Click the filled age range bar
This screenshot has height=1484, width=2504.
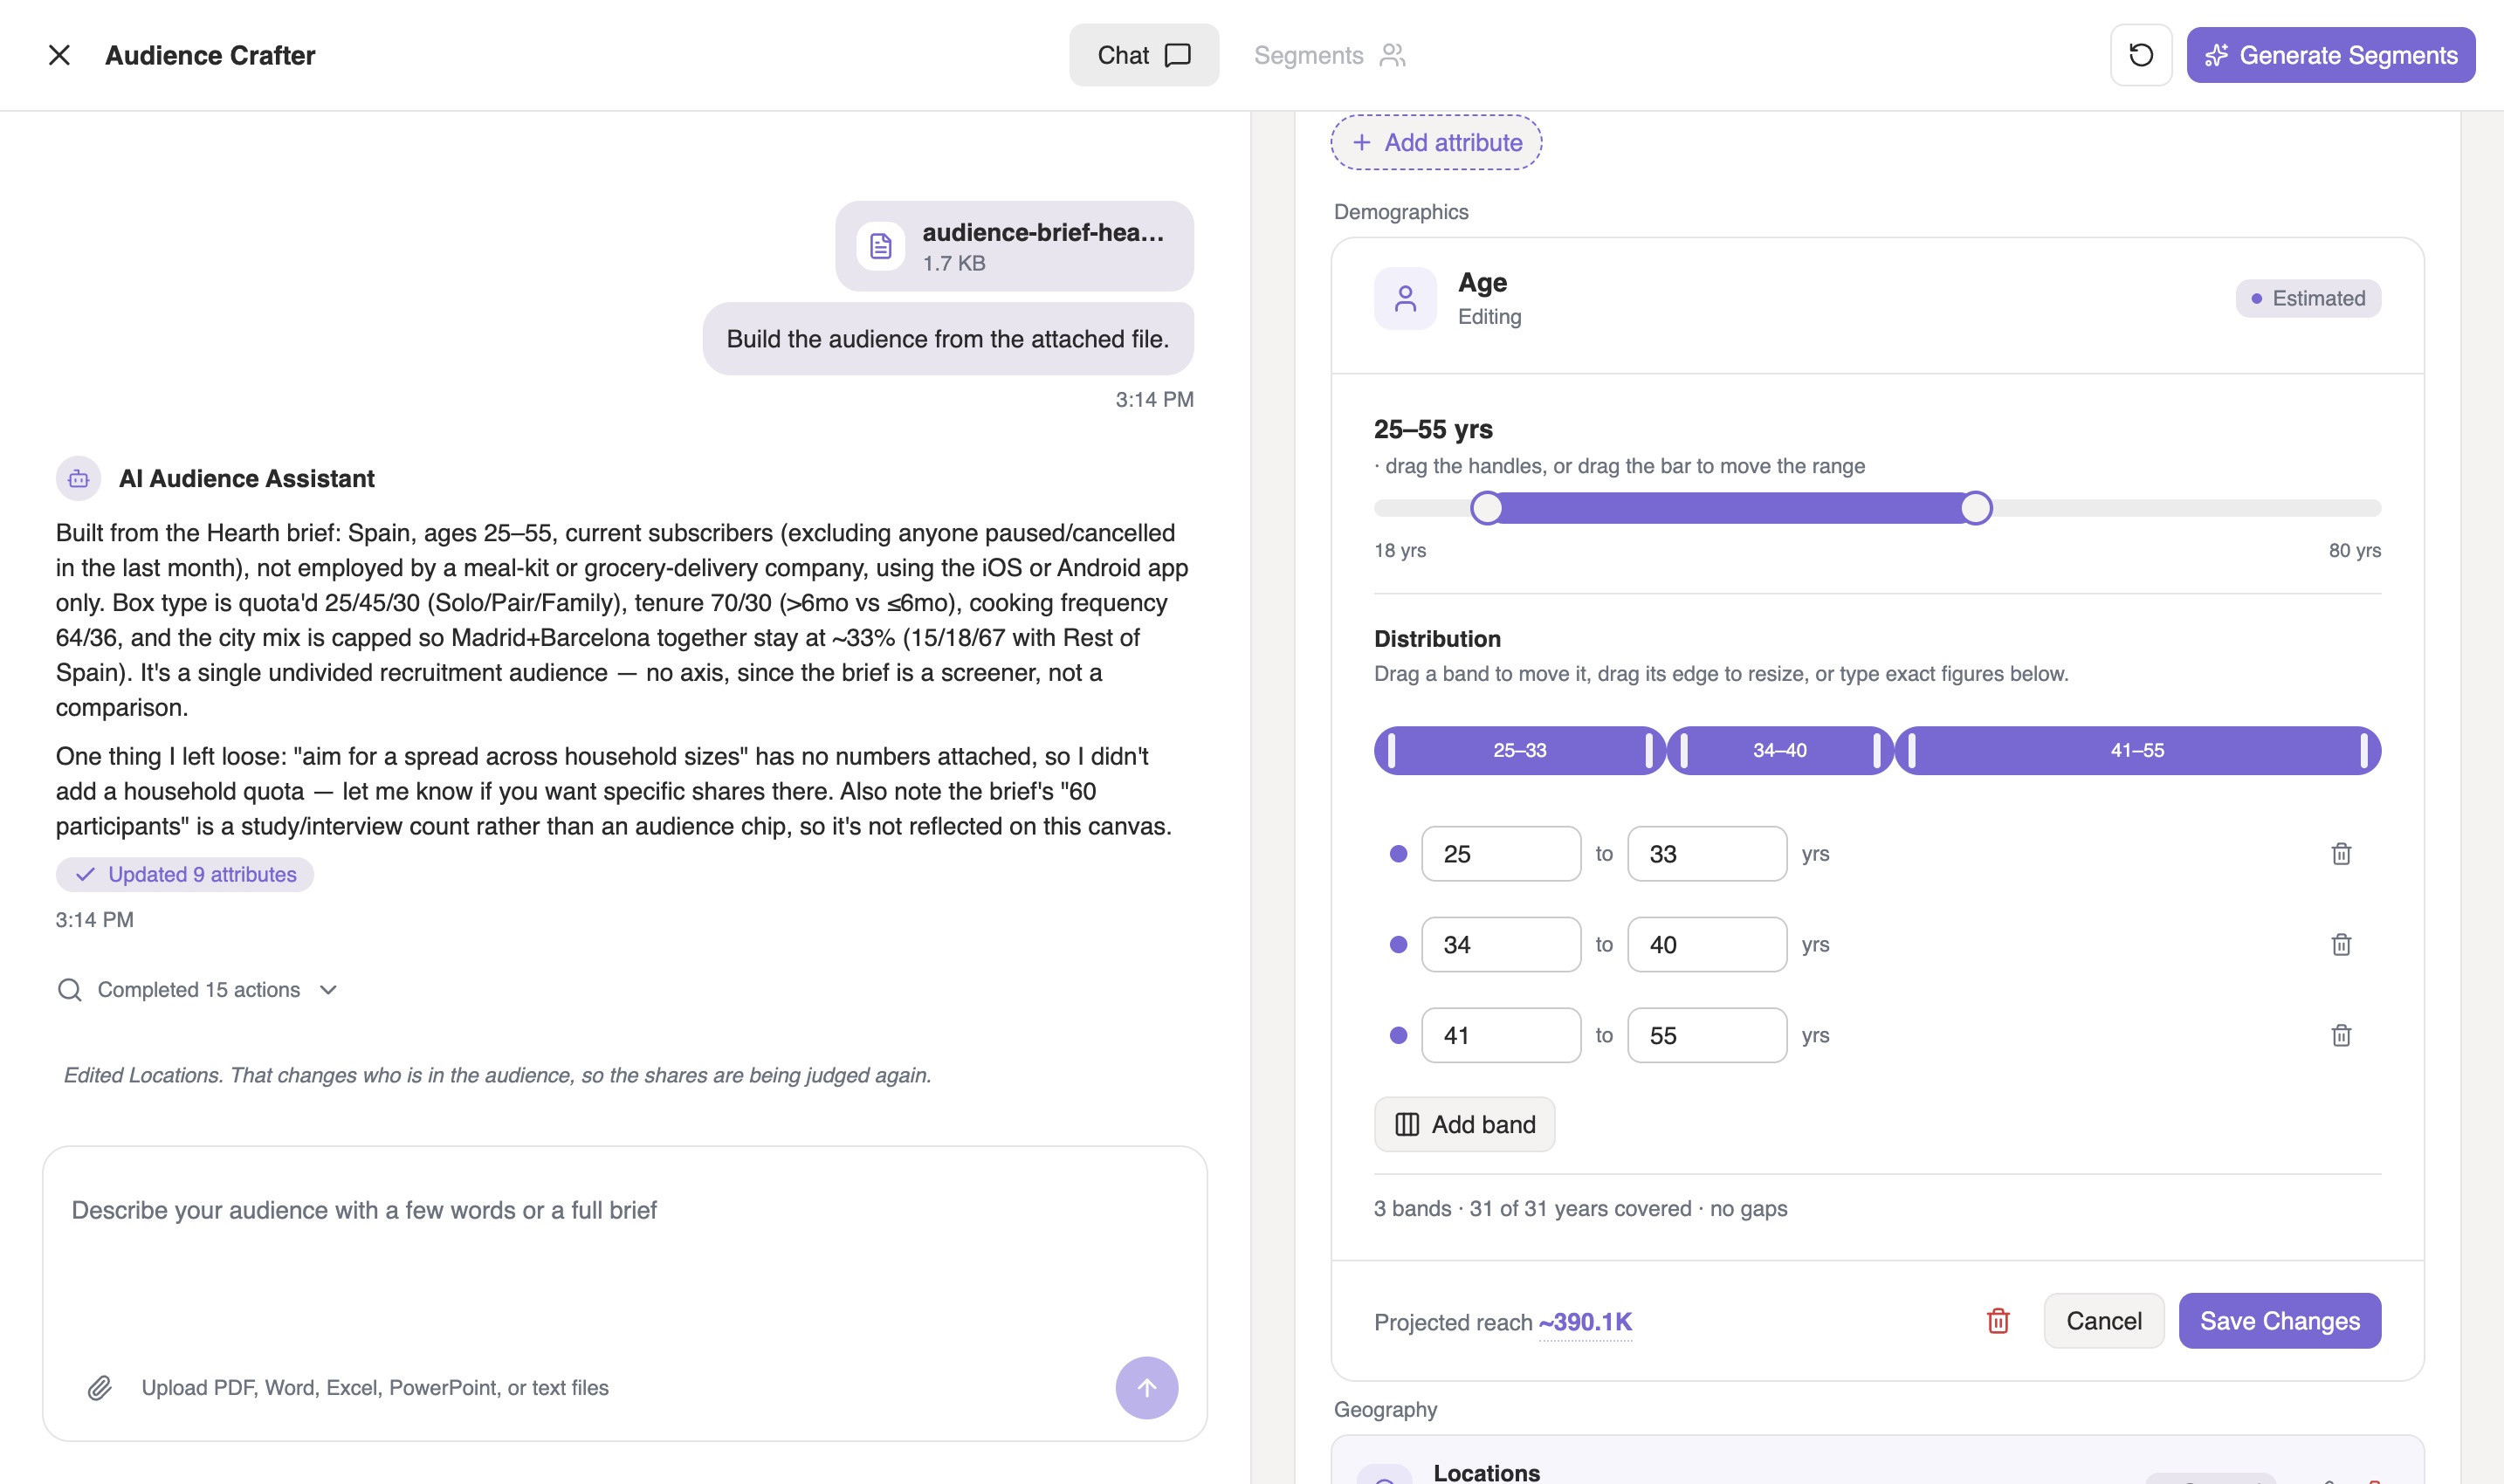1731,508
